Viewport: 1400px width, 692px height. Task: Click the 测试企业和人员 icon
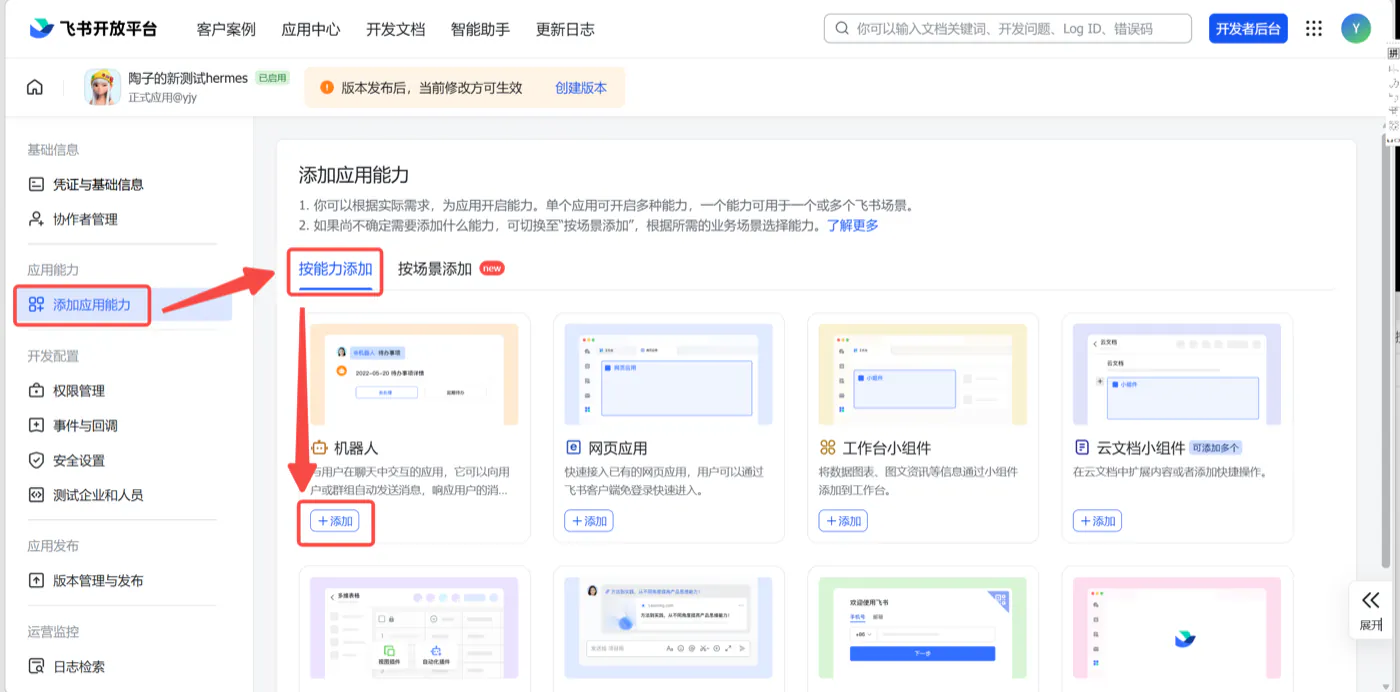[x=36, y=495]
